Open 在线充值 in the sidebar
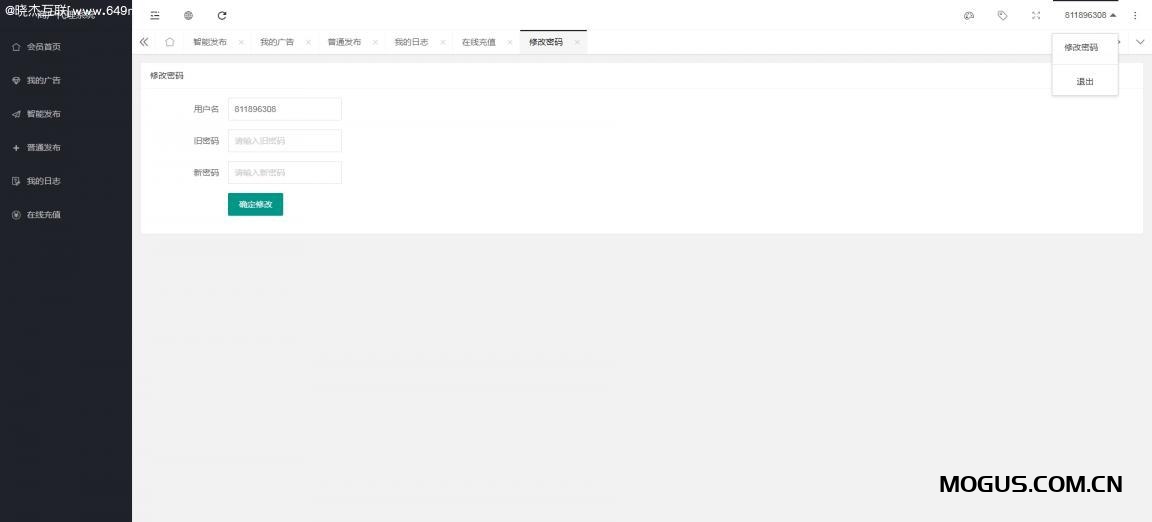This screenshot has width=1152, height=522. [43, 215]
